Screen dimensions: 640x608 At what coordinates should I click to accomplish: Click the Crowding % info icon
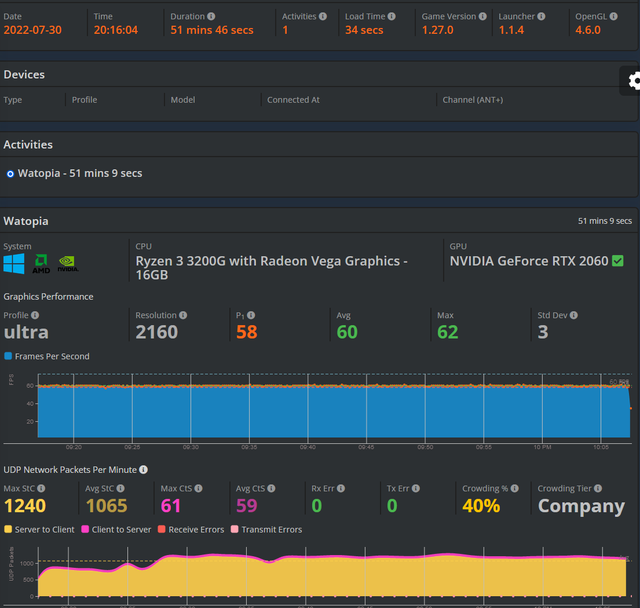point(515,488)
